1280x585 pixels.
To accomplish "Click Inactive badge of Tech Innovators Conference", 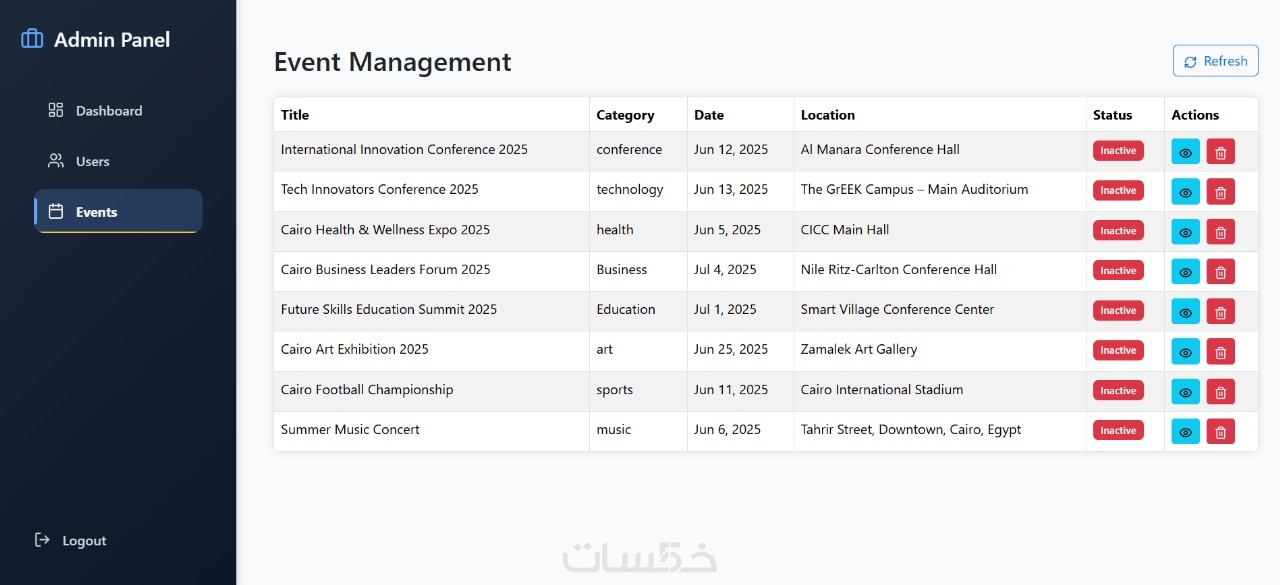I will click(x=1118, y=190).
